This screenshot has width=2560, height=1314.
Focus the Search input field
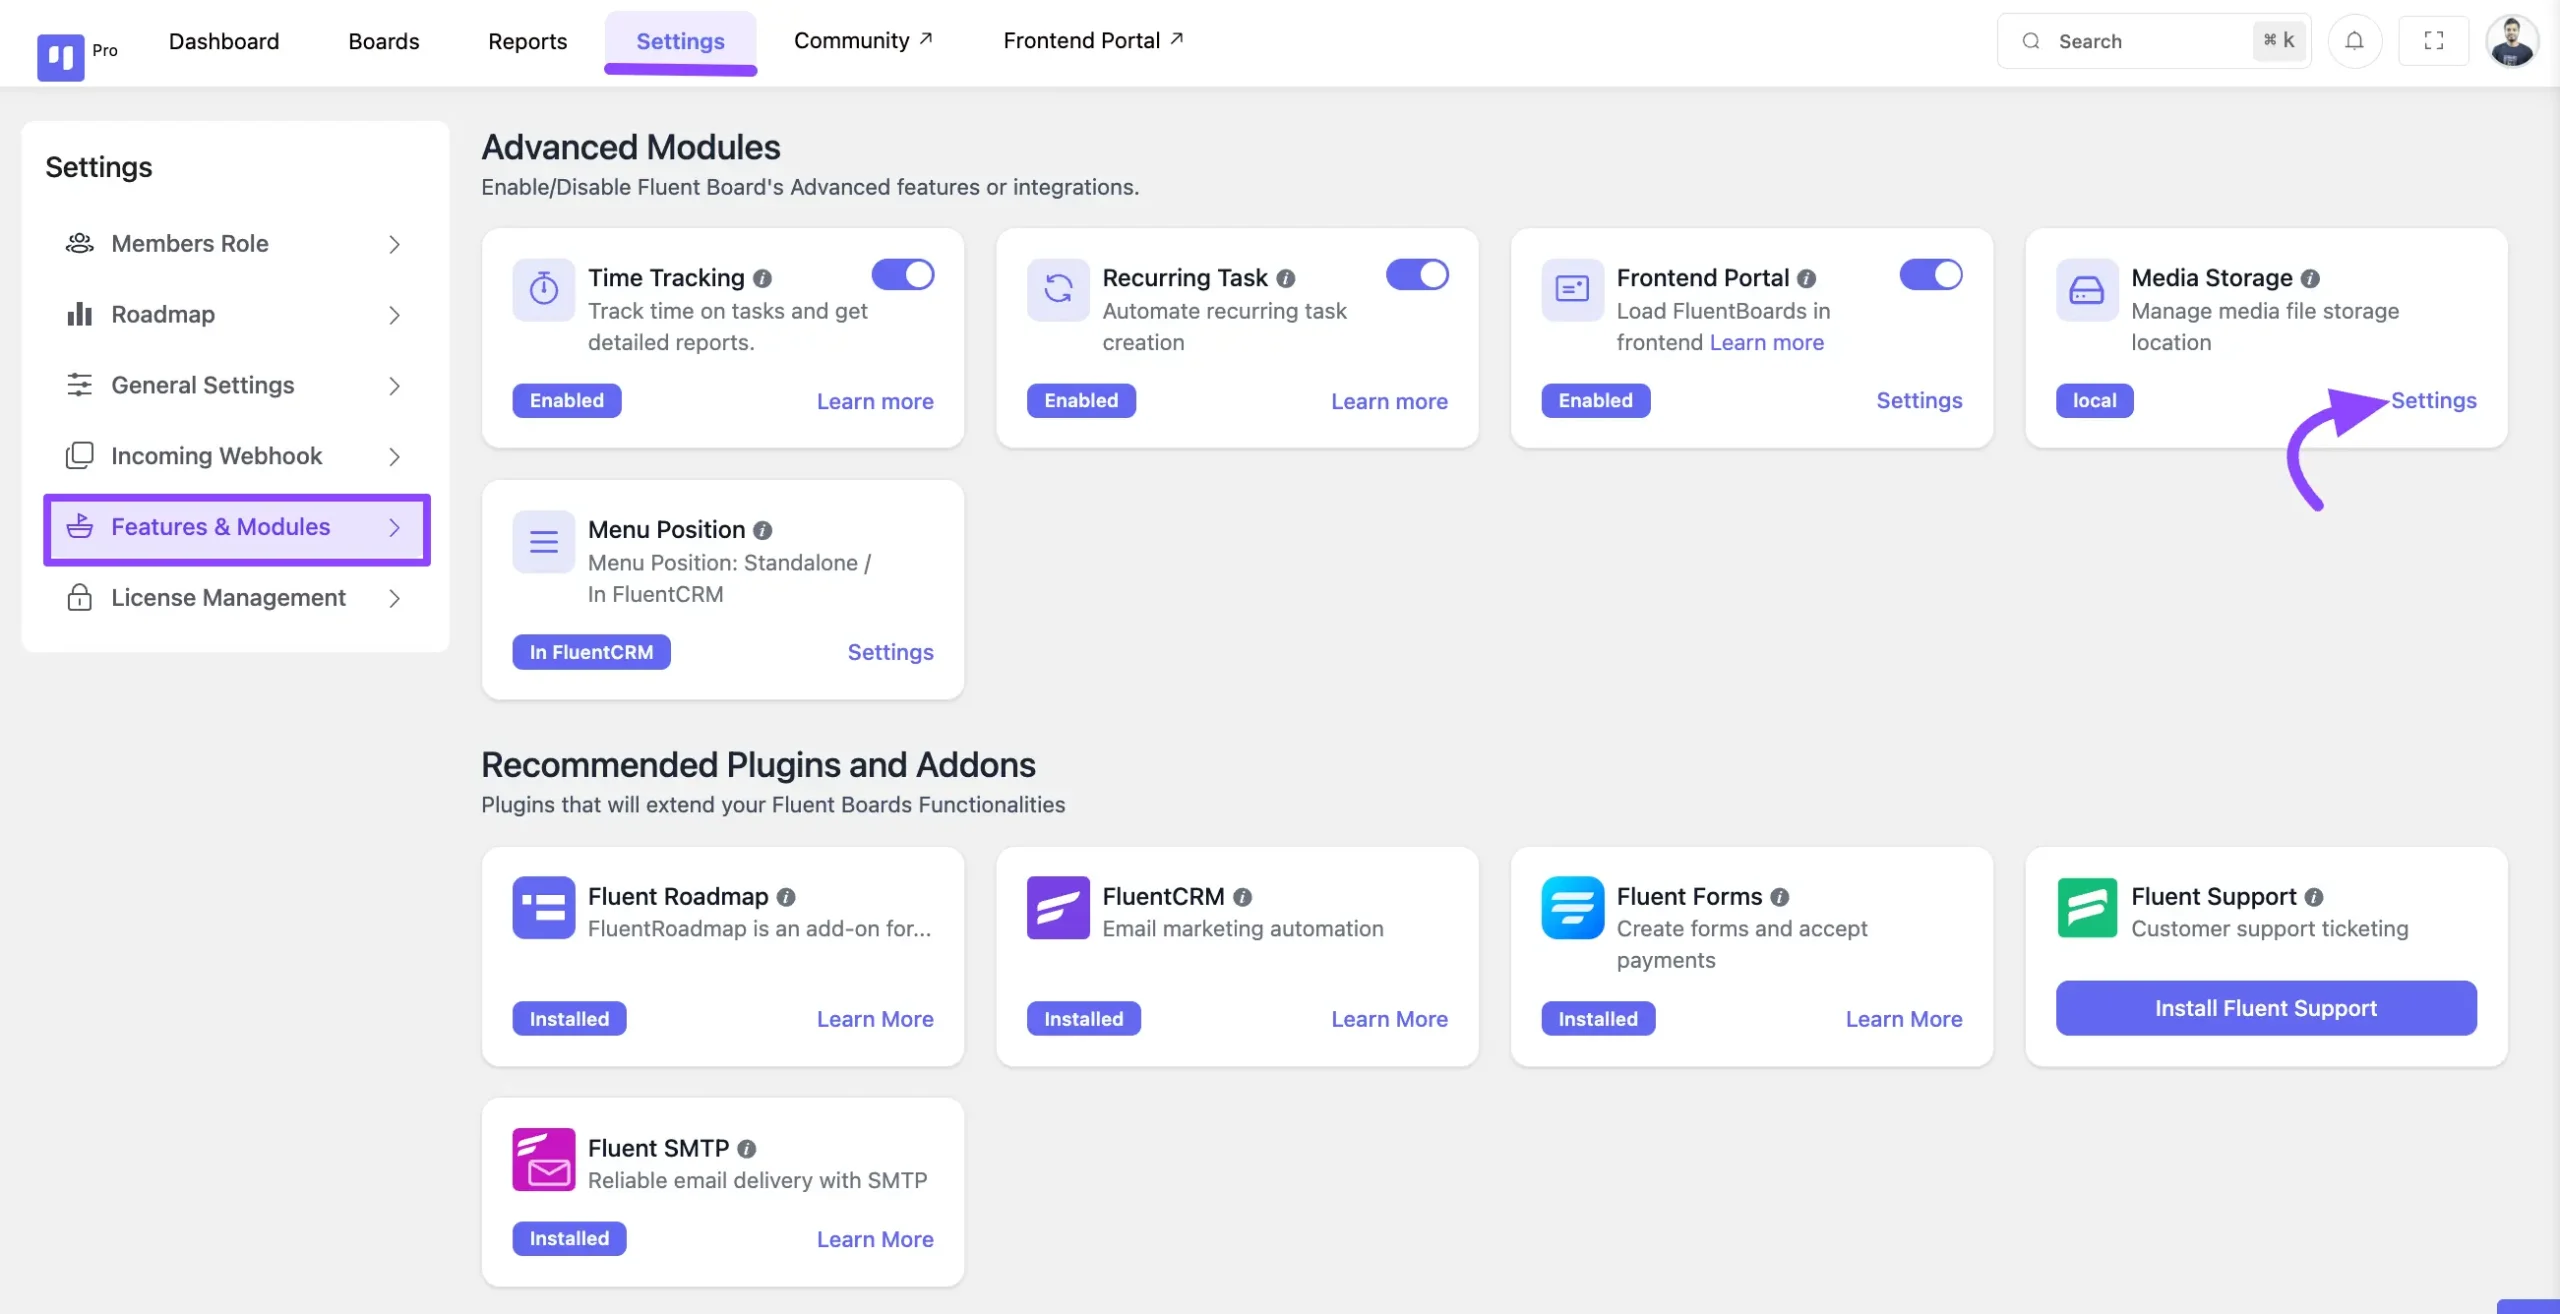coord(2154,41)
